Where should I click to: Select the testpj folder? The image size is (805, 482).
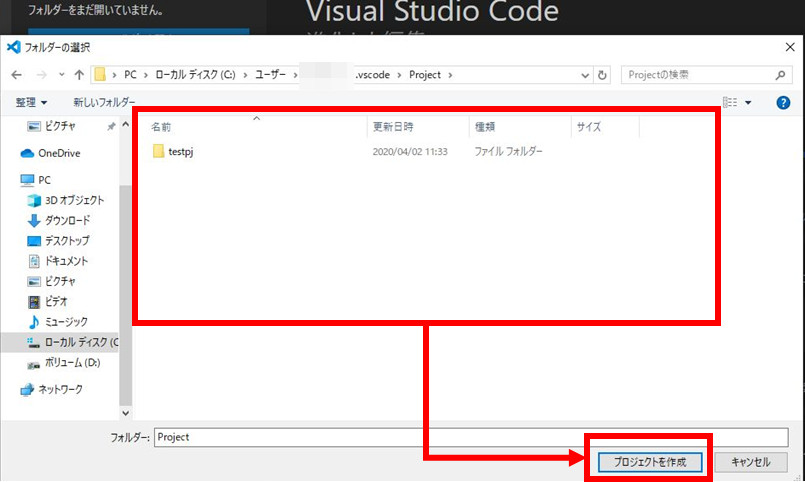[x=180, y=151]
